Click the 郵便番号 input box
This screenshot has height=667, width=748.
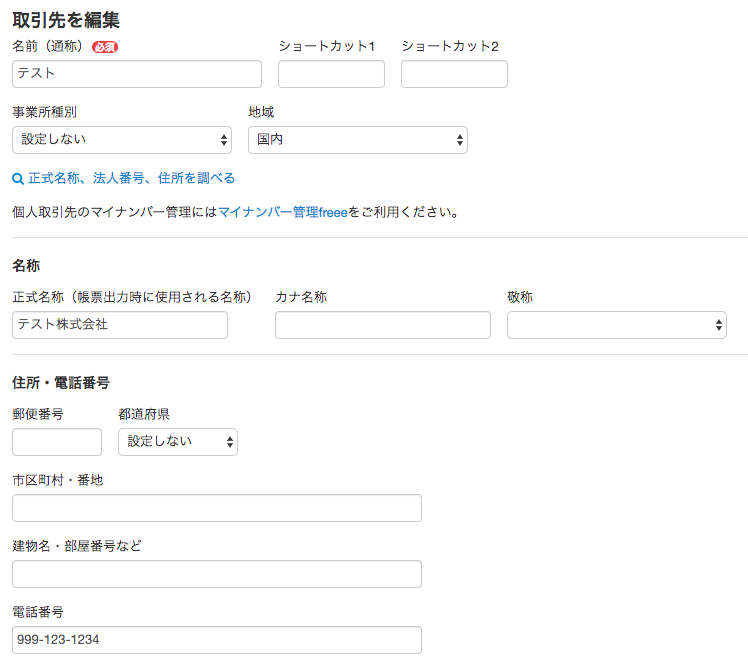(x=57, y=442)
